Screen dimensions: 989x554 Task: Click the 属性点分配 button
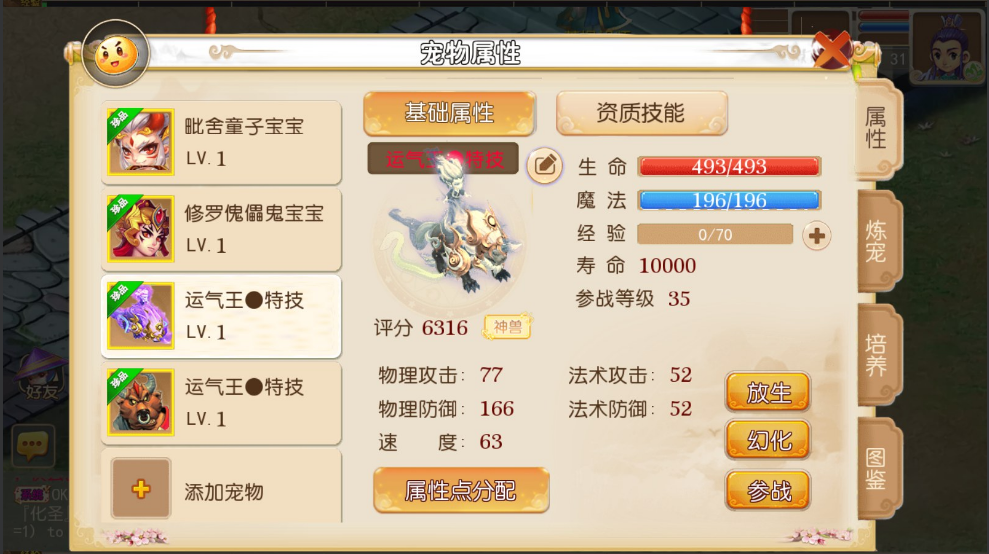point(461,490)
